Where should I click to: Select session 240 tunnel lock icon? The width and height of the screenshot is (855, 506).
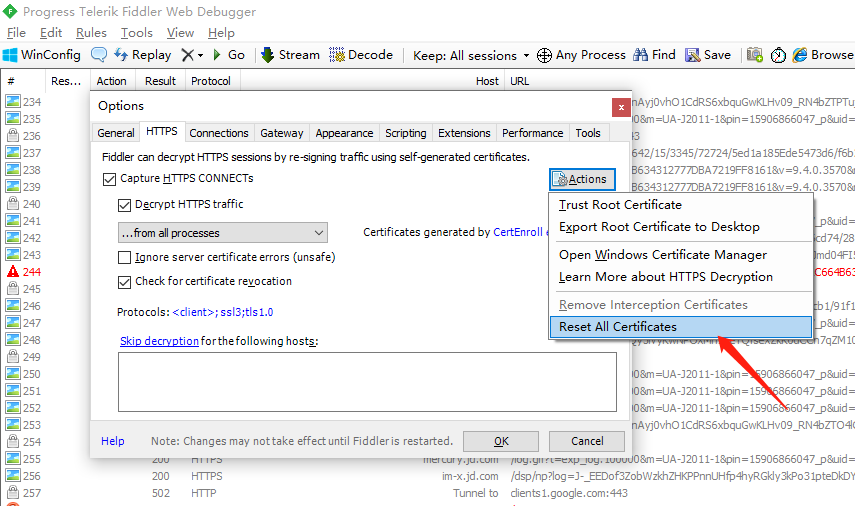pyautogui.click(x=13, y=203)
